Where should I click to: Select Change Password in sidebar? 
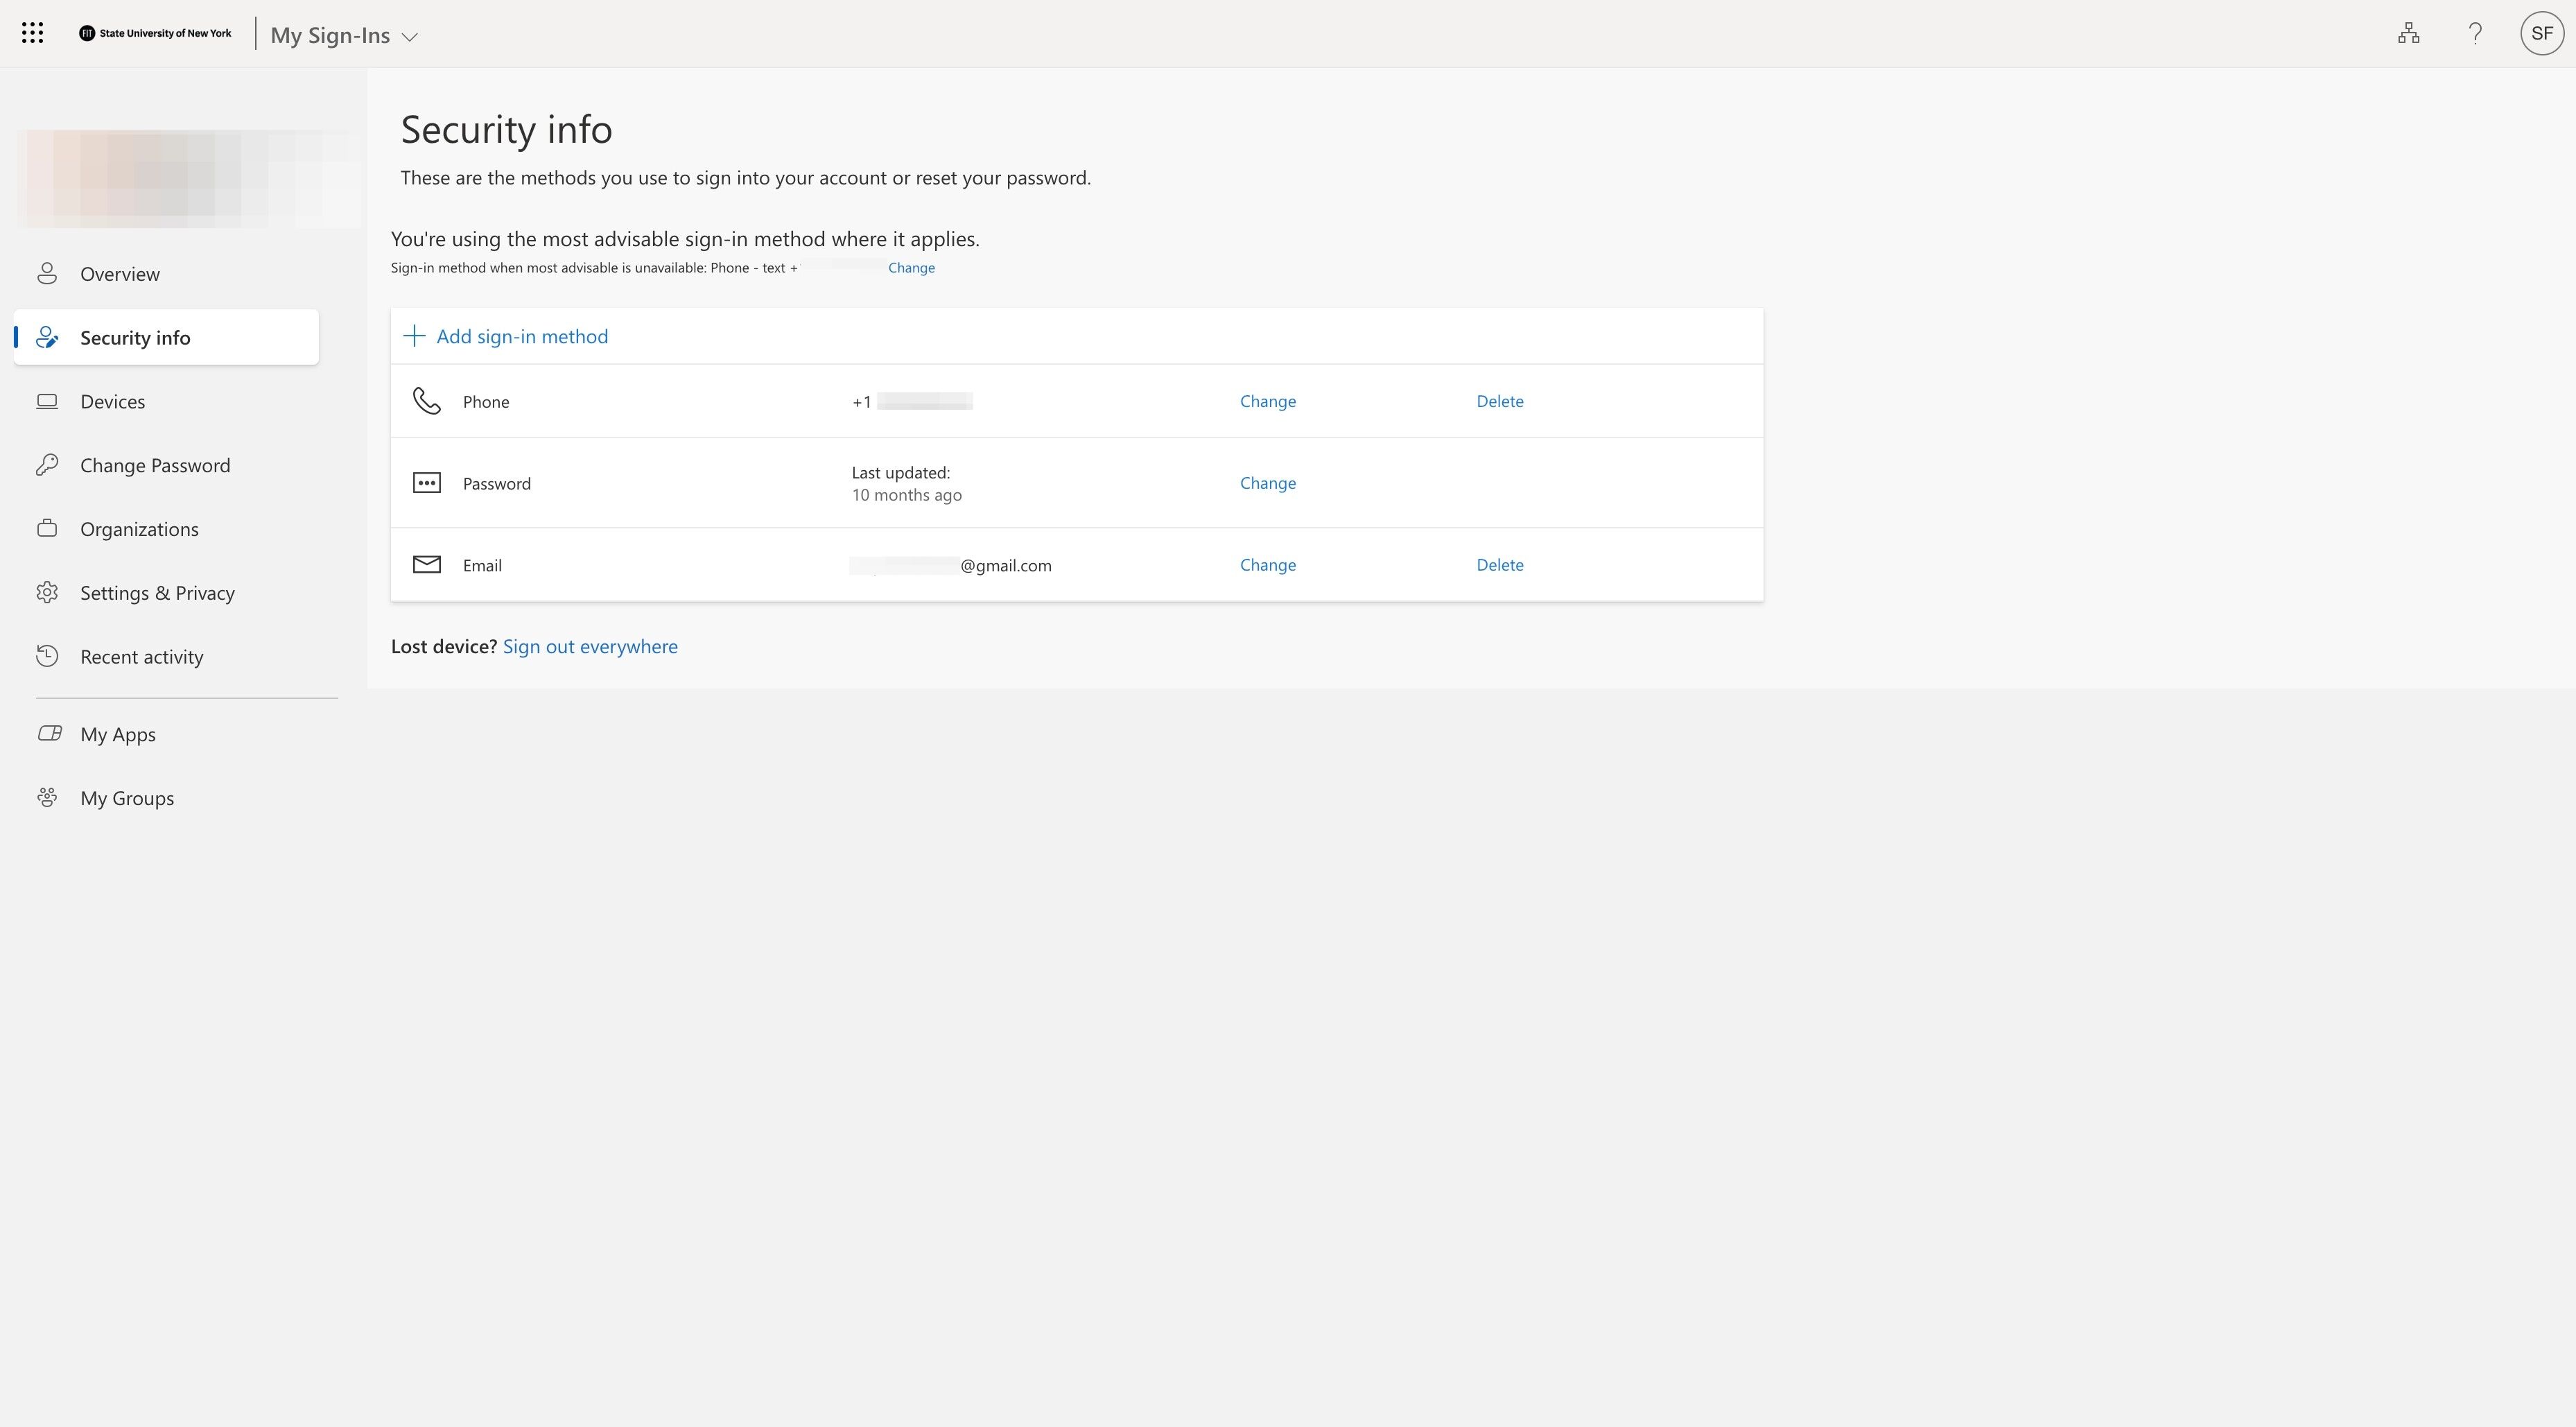[155, 465]
